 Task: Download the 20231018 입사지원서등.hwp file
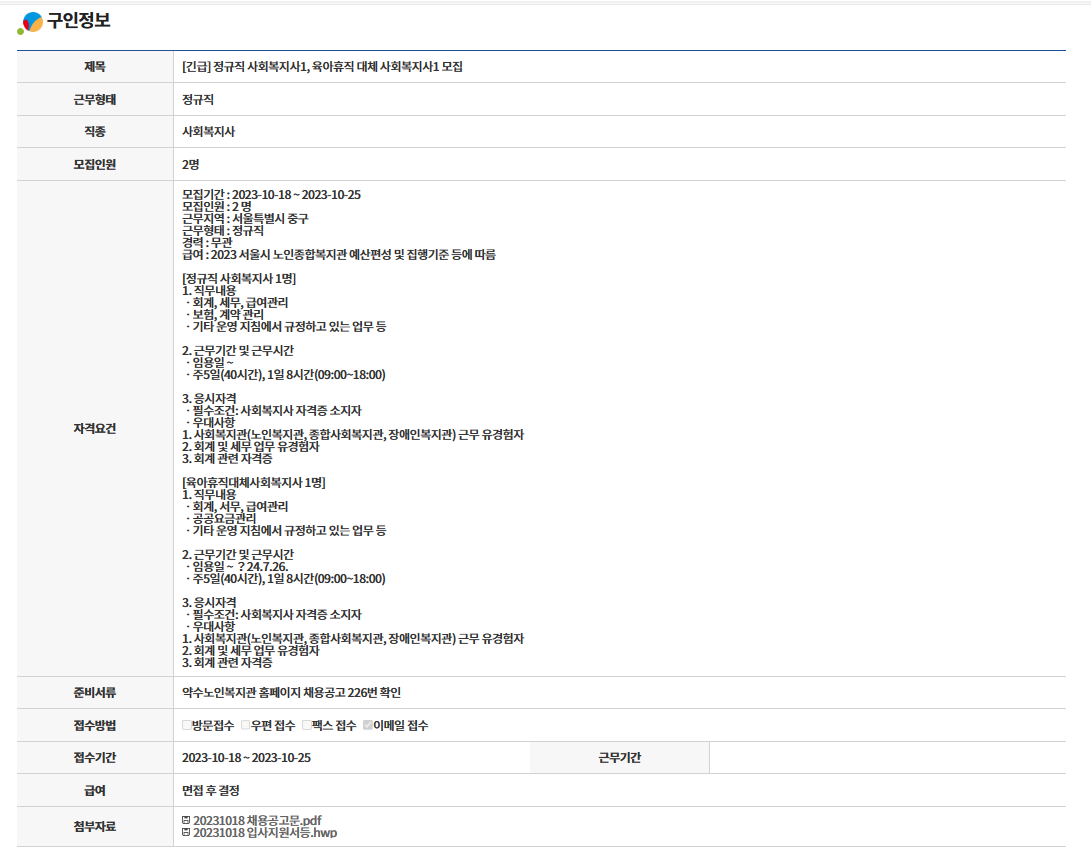(x=264, y=832)
